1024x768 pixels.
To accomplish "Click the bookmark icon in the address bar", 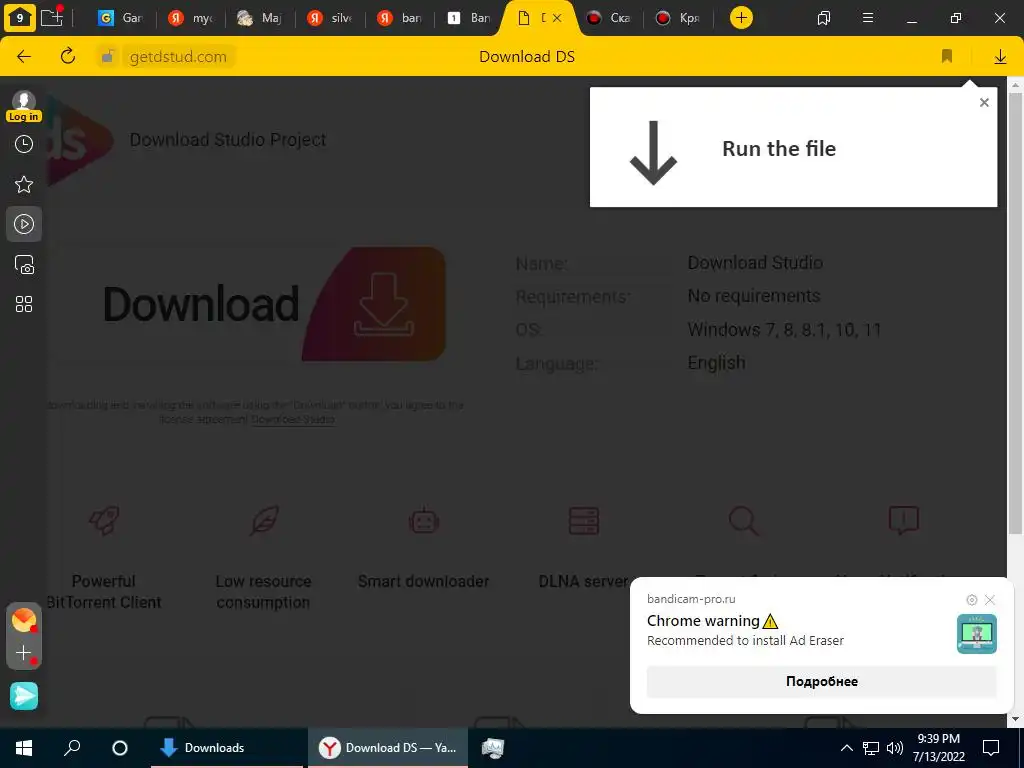I will pyautogui.click(x=947, y=57).
